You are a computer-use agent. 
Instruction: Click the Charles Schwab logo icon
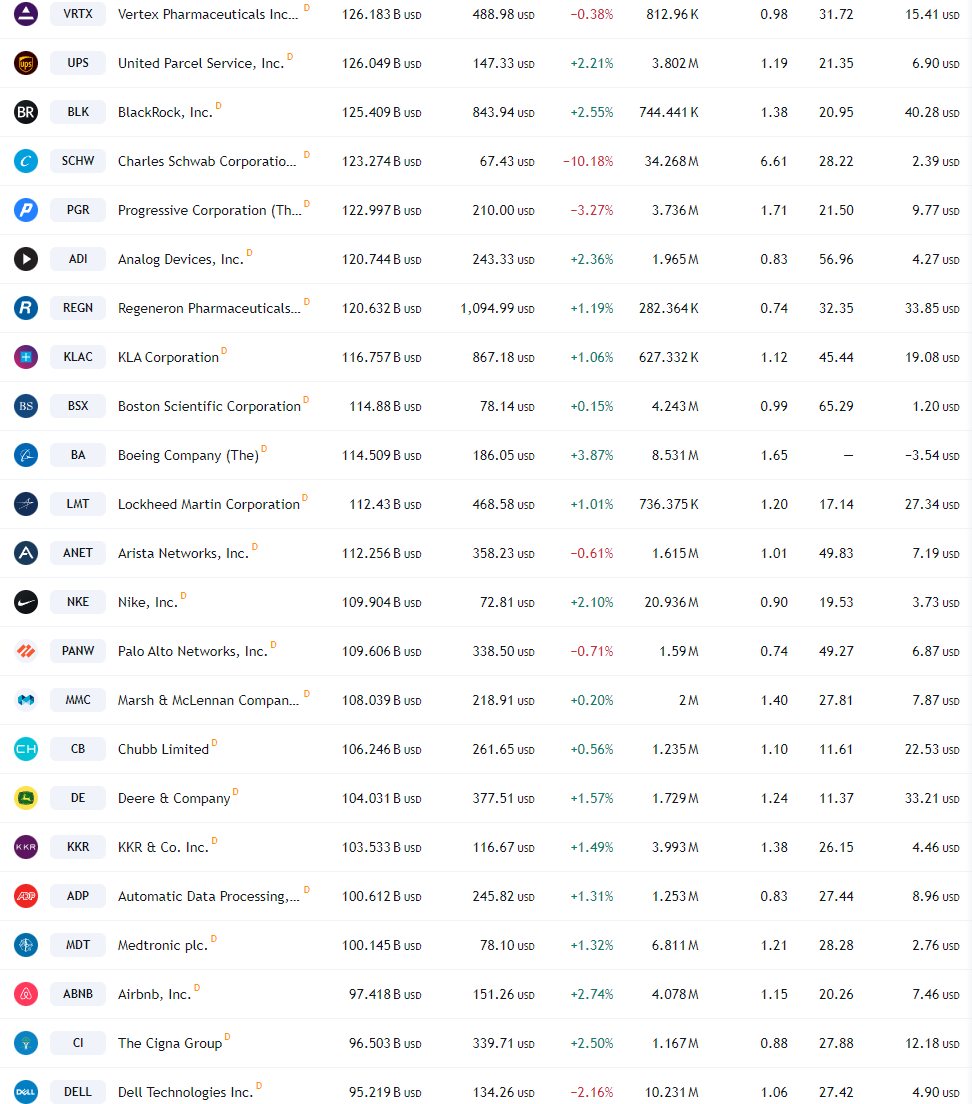(x=26, y=161)
